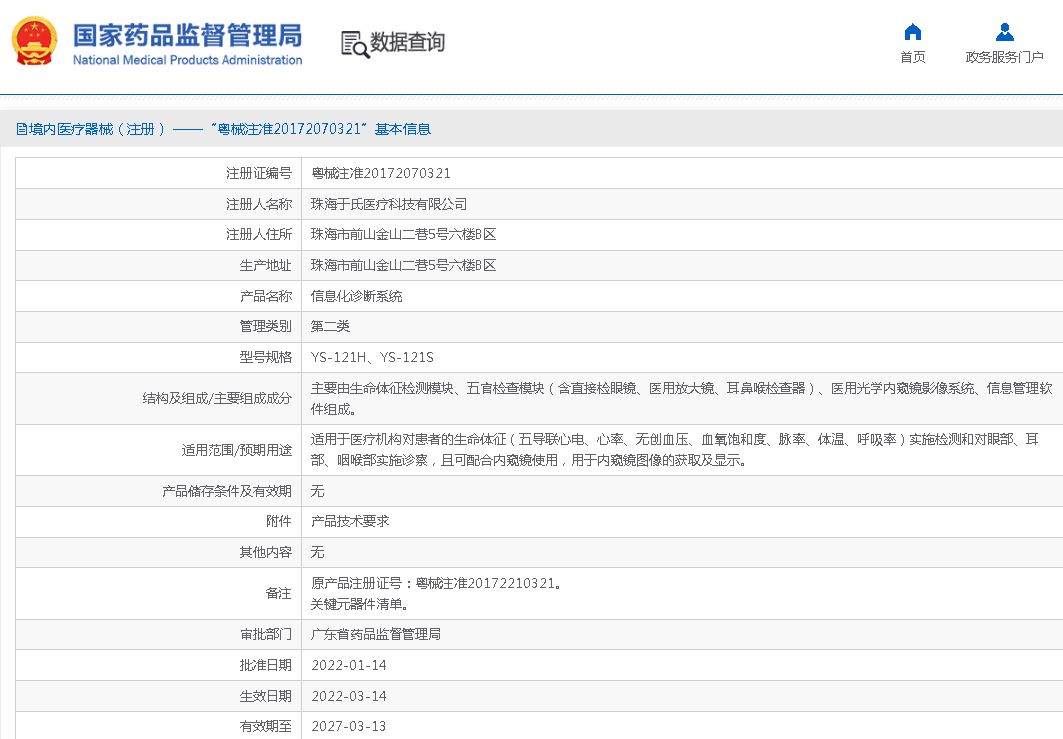Image resolution: width=1063 pixels, height=739 pixels.
Task: Click the home house icon
Action: [912, 32]
